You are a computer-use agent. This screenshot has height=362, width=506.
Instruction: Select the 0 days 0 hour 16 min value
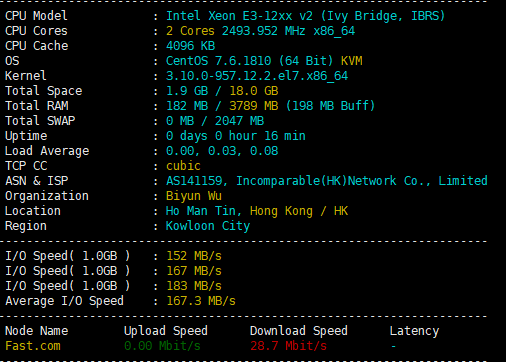(236, 136)
